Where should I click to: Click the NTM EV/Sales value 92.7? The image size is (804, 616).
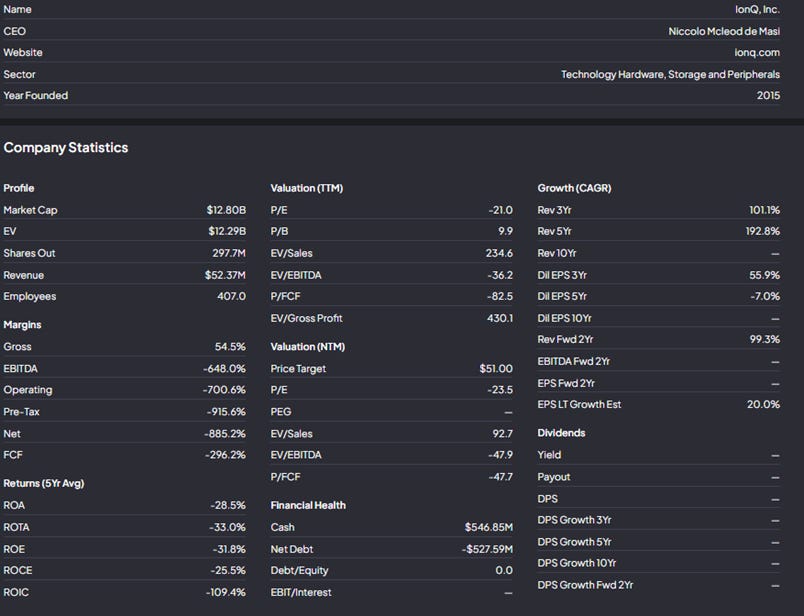pyautogui.click(x=502, y=434)
